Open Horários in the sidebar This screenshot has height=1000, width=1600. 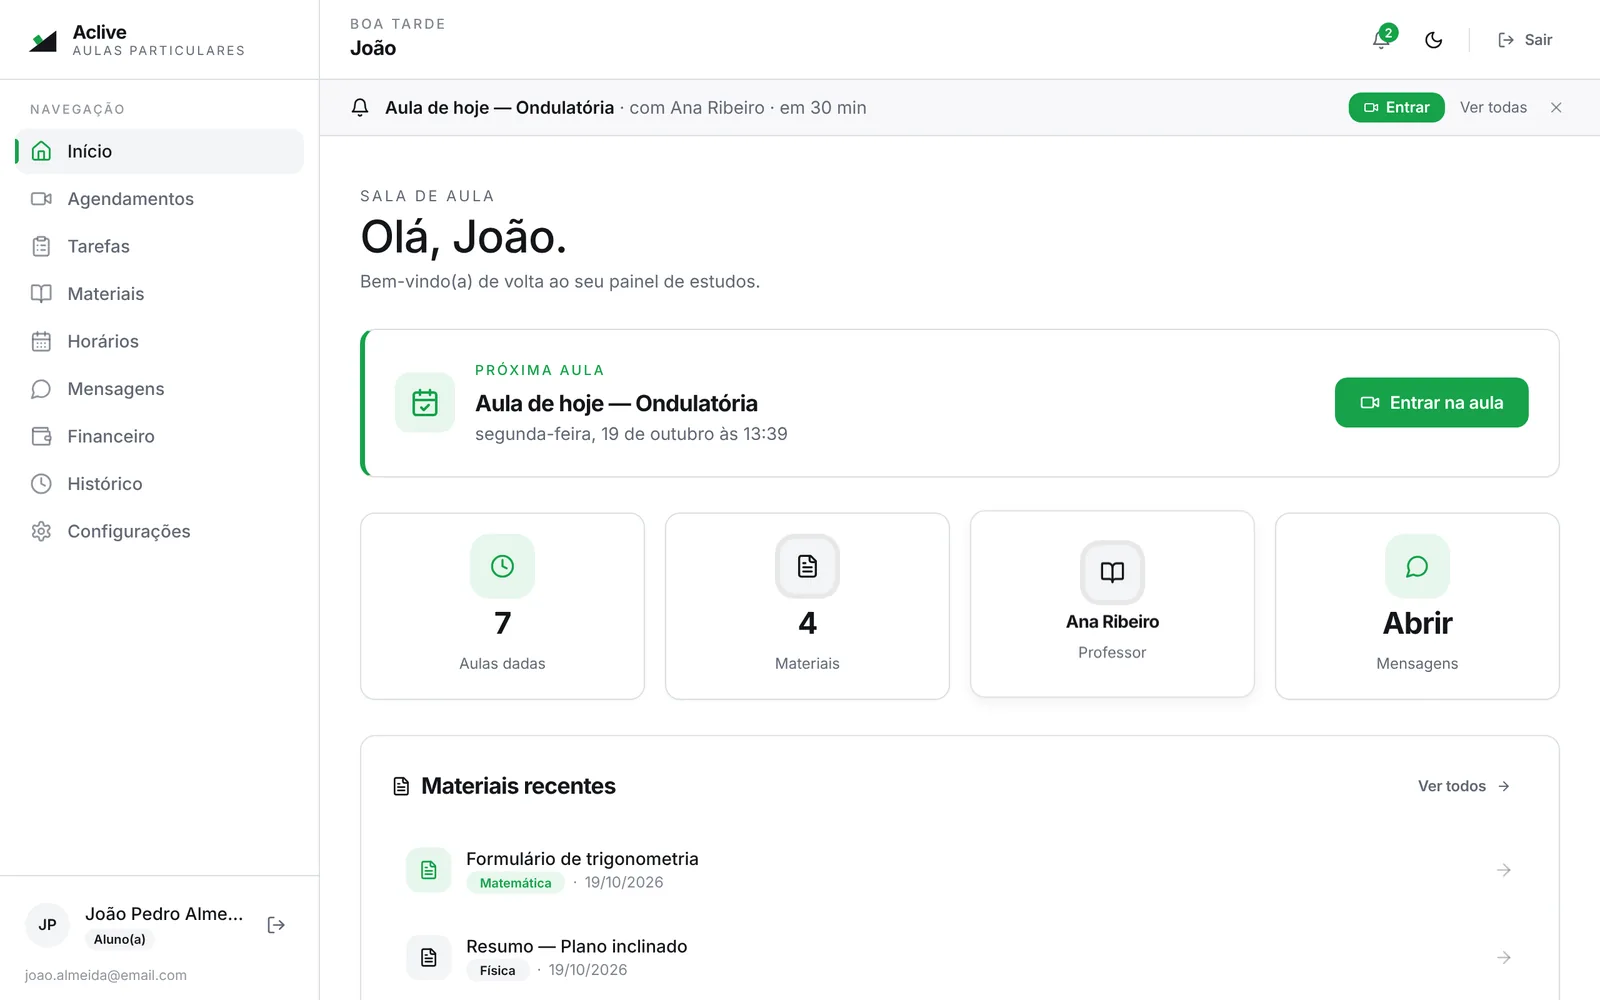(160, 341)
